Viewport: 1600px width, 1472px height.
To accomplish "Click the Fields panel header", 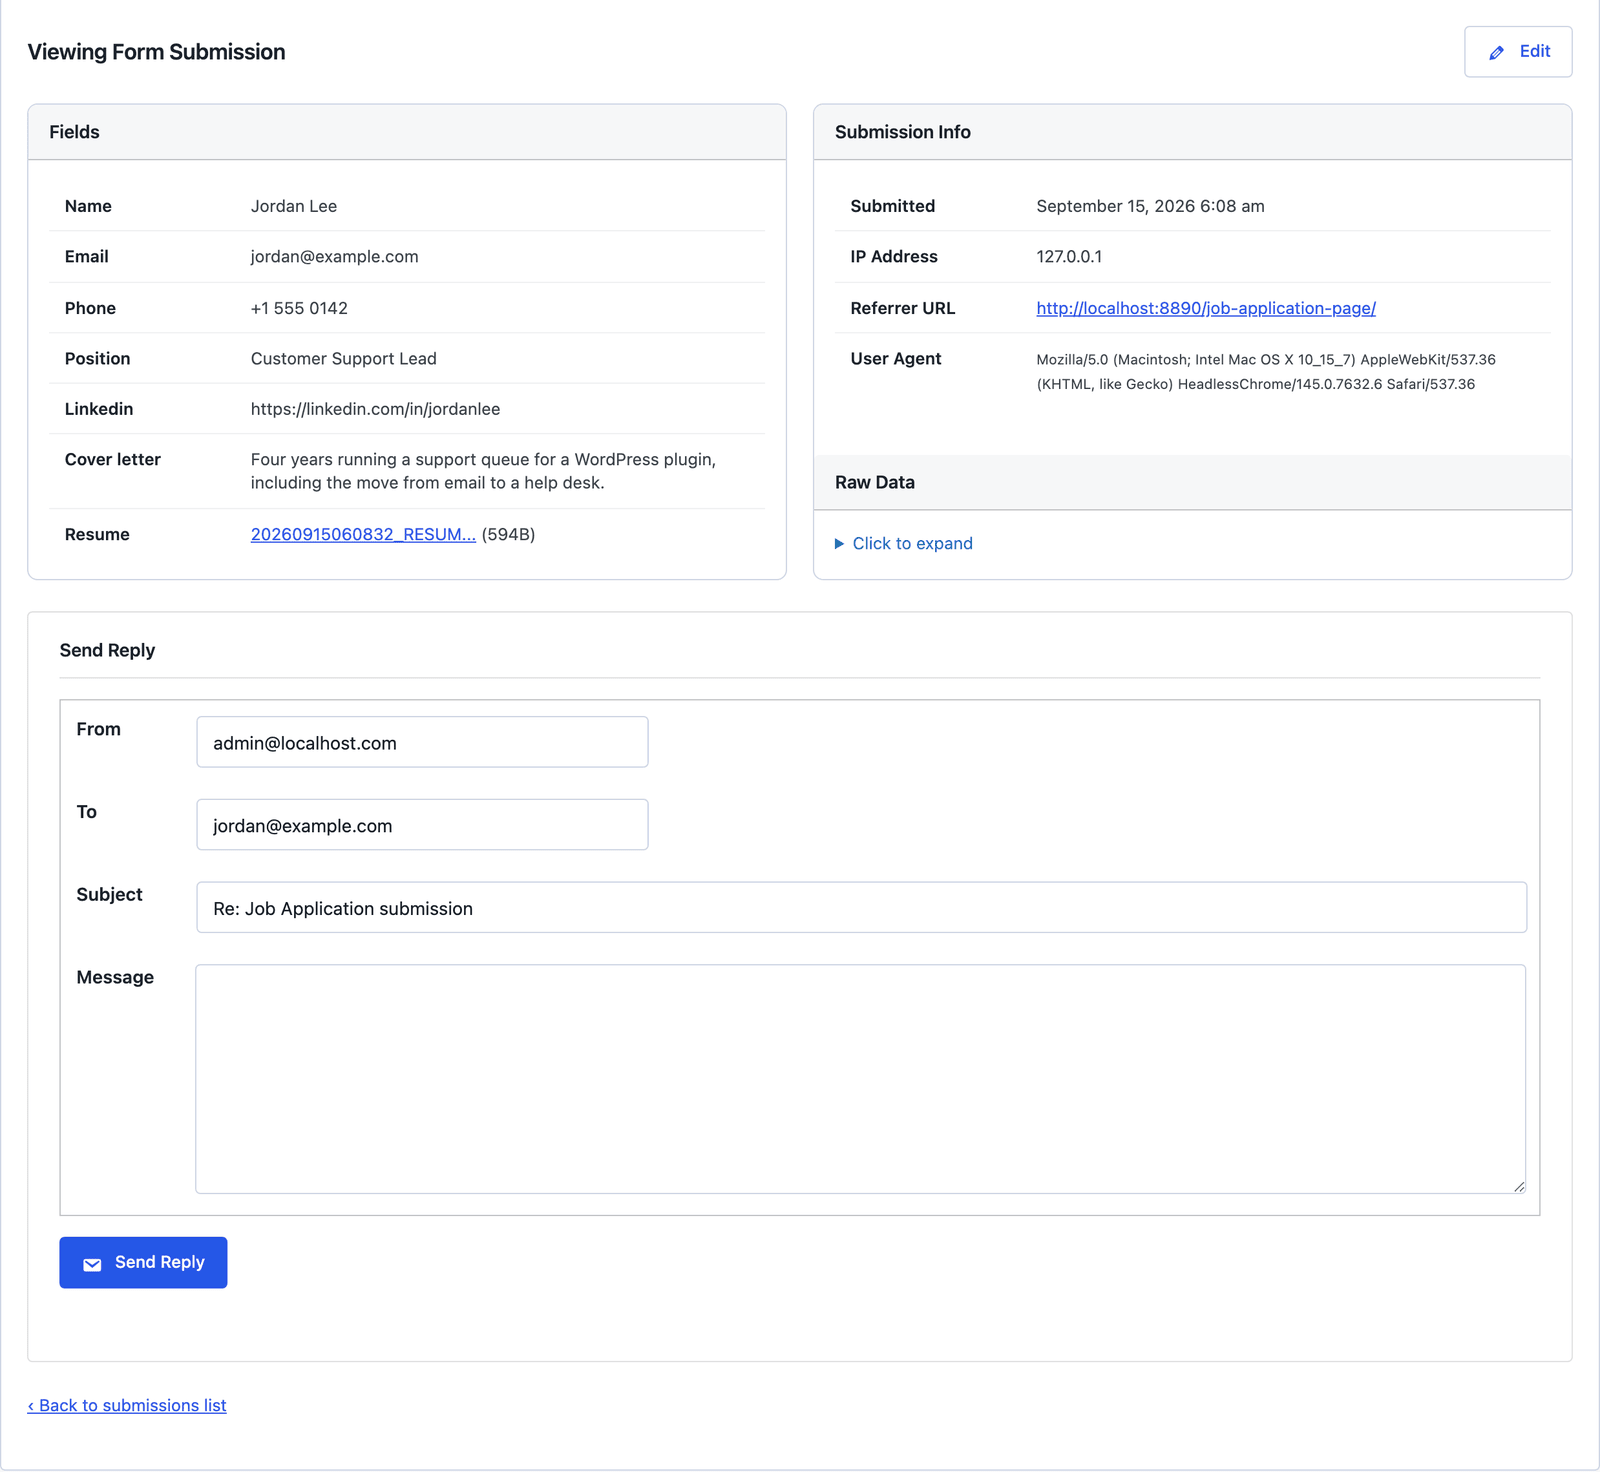I will click(407, 132).
